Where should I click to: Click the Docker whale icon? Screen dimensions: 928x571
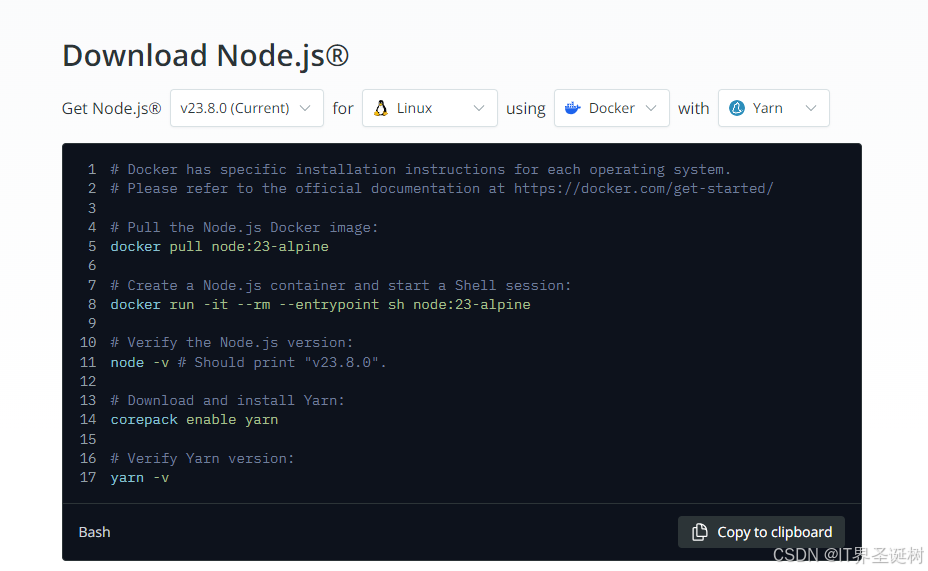pos(572,108)
